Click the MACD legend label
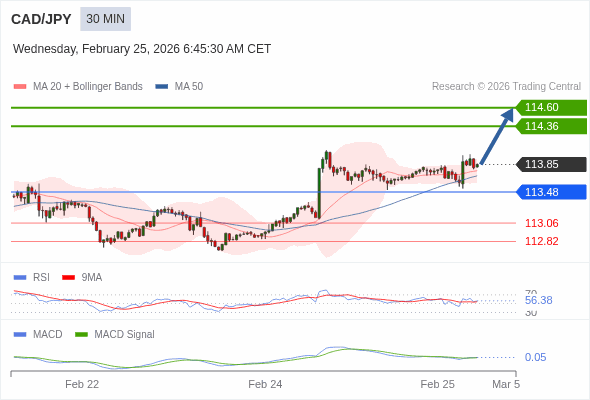Viewport: 590px width, 400px height. pos(48,334)
